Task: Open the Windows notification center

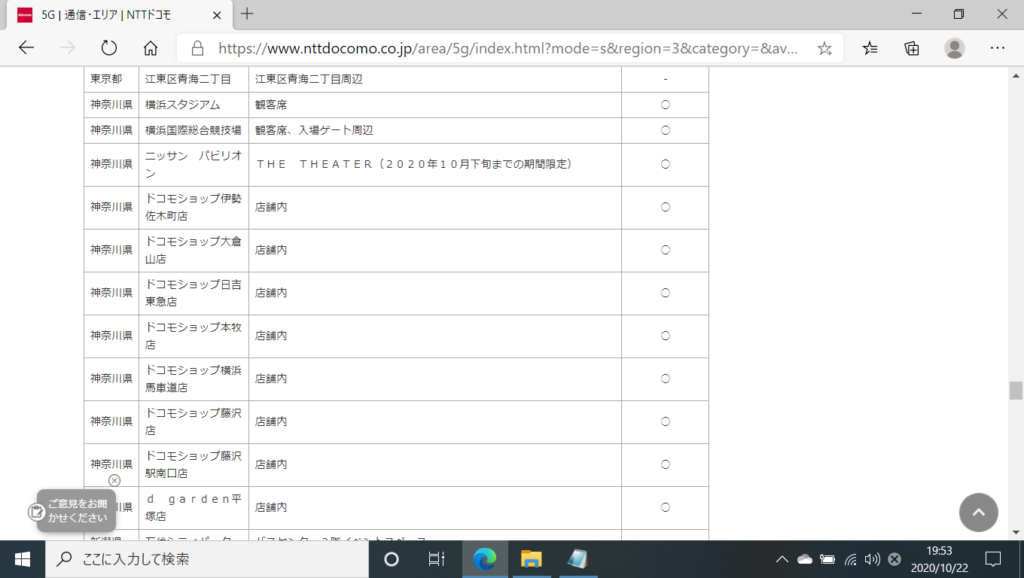Action: (993, 559)
